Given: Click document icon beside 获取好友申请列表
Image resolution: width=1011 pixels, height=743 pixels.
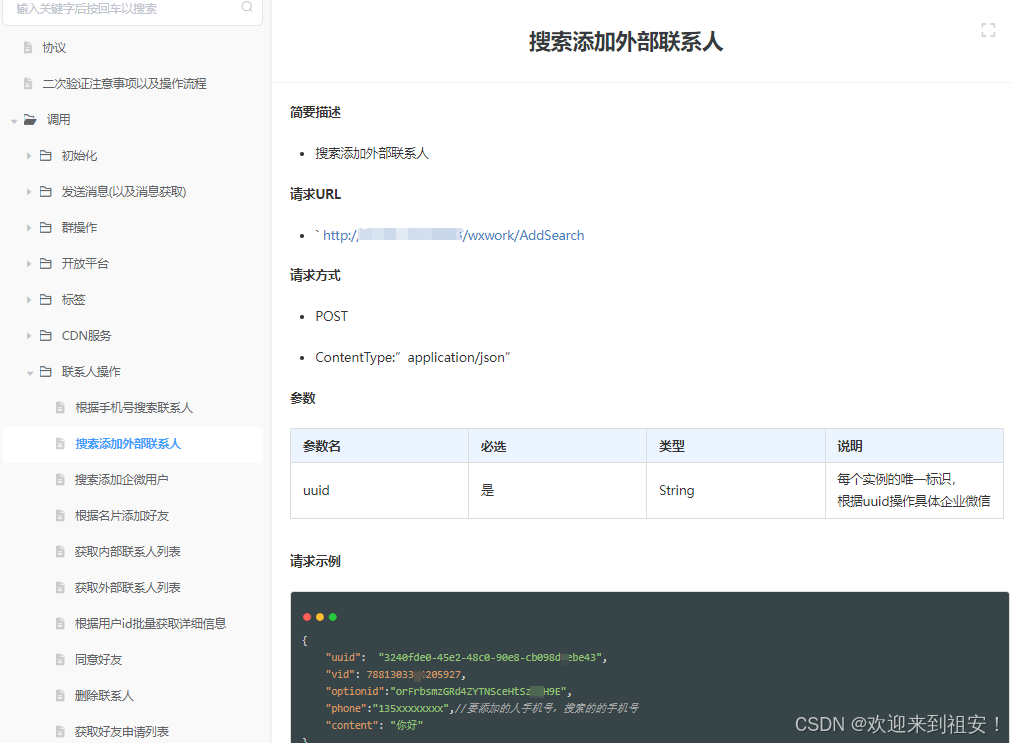Looking at the screenshot, I should point(60,732).
